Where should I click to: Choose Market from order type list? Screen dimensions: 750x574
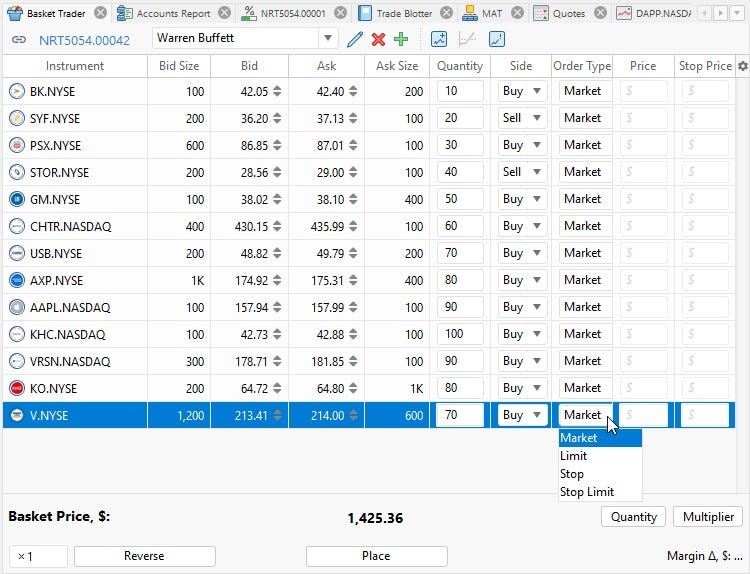pyautogui.click(x=600, y=438)
